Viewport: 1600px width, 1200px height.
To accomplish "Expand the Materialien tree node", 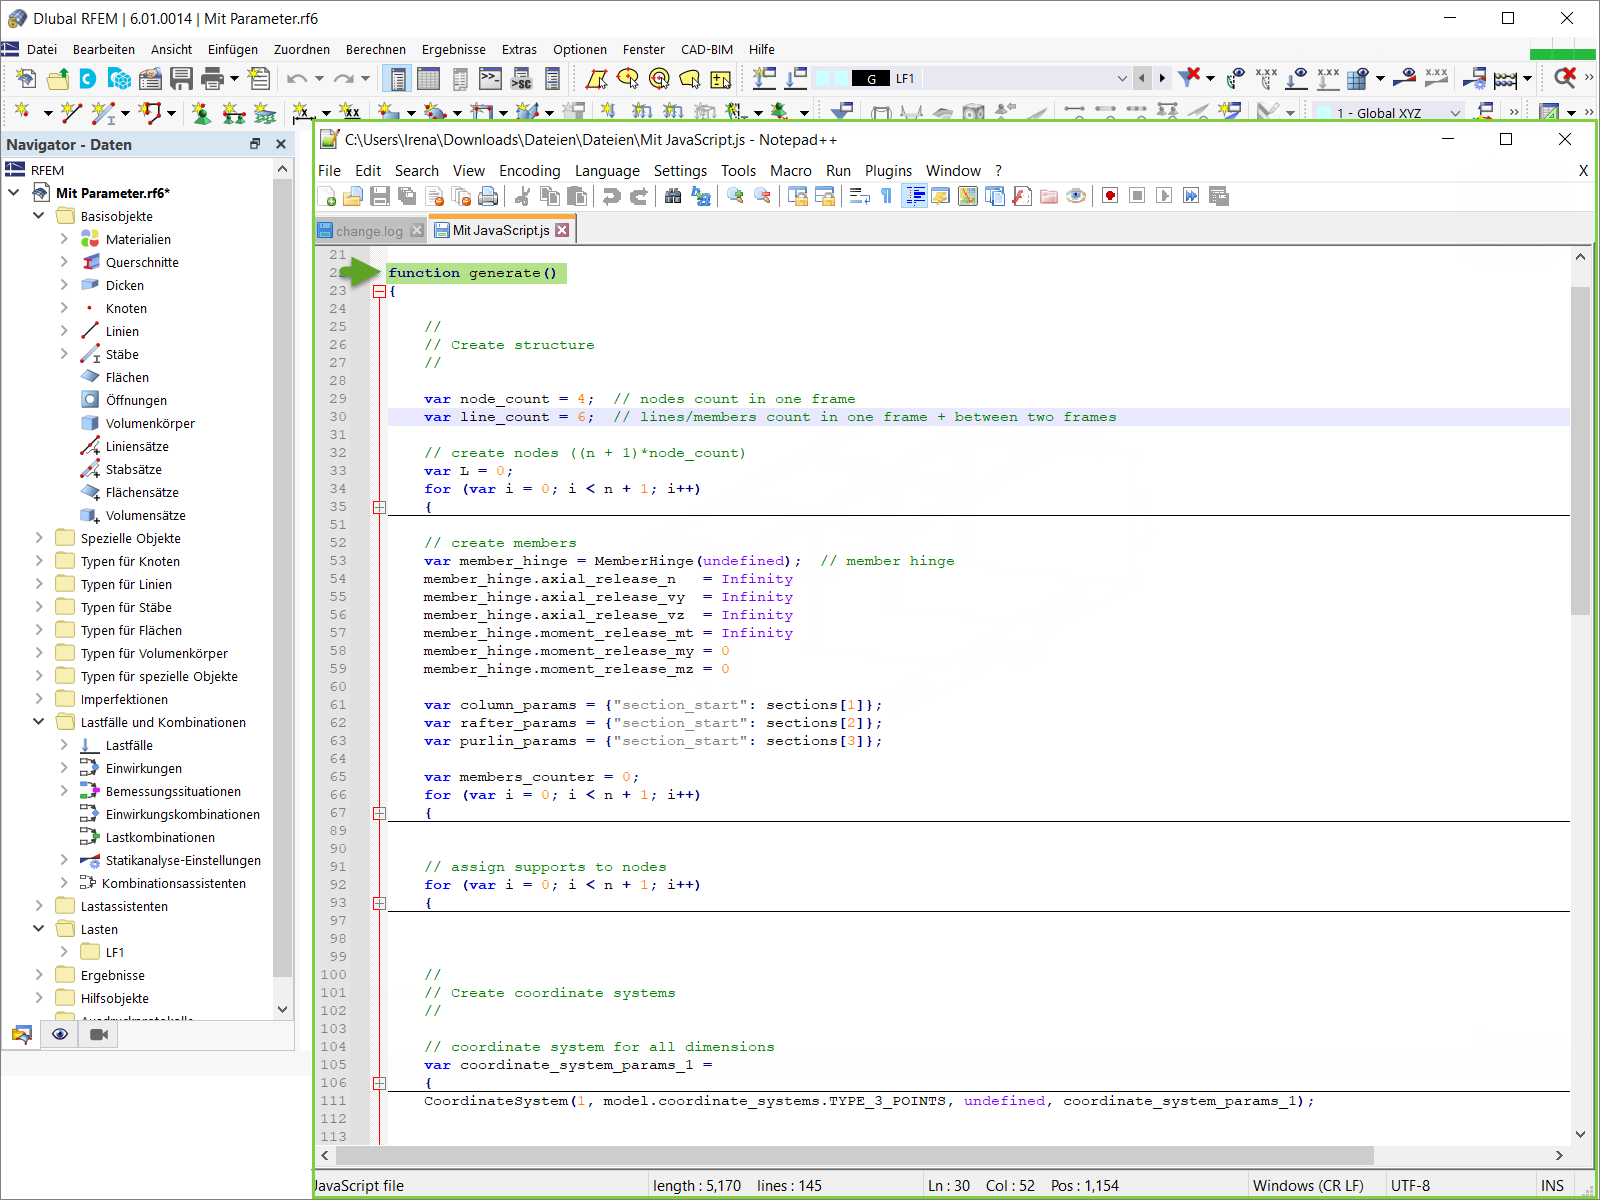I will coord(64,239).
